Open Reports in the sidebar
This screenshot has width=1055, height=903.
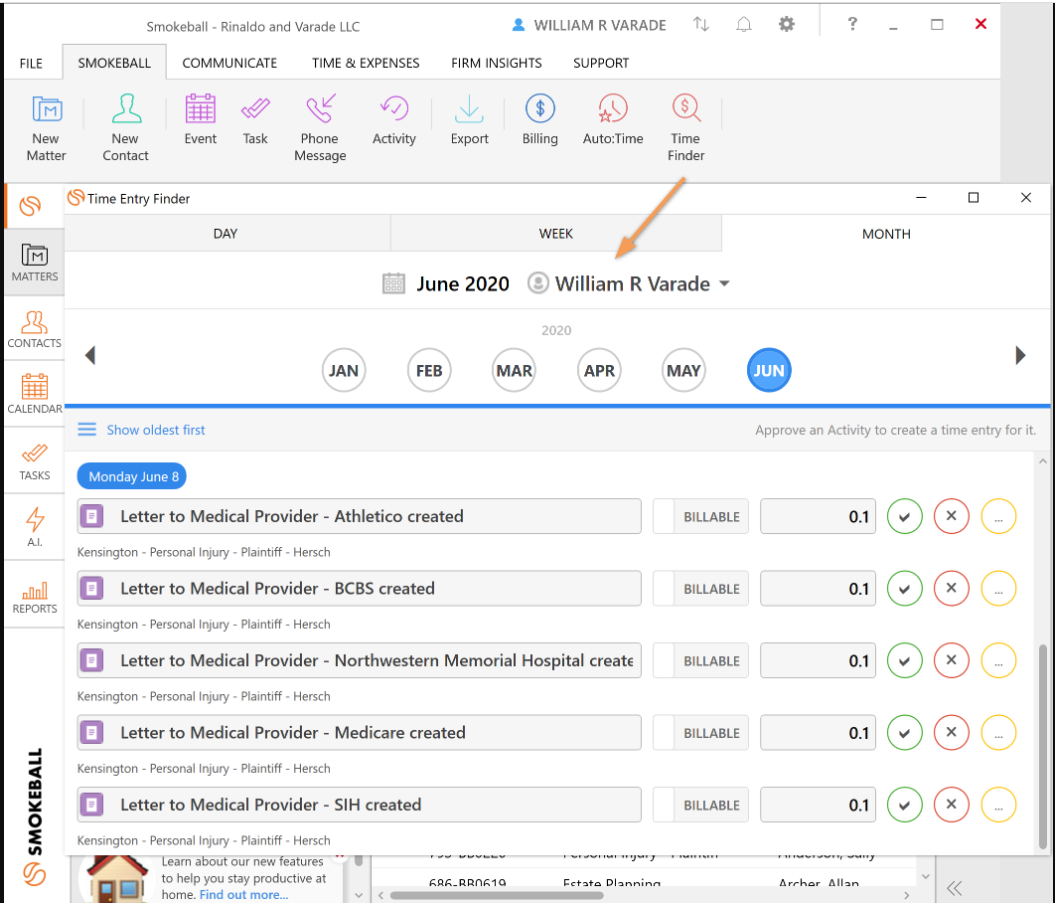click(34, 594)
